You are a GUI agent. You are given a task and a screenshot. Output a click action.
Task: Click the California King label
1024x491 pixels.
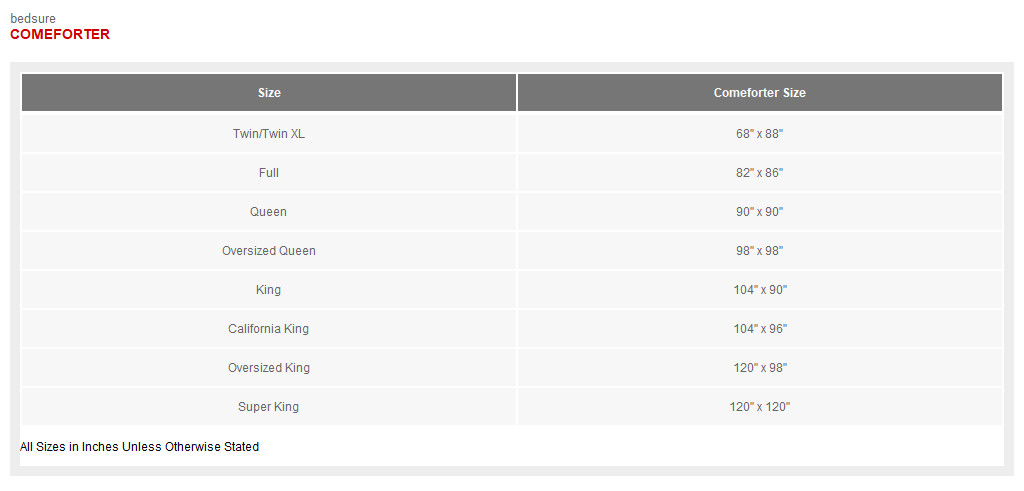coord(269,329)
